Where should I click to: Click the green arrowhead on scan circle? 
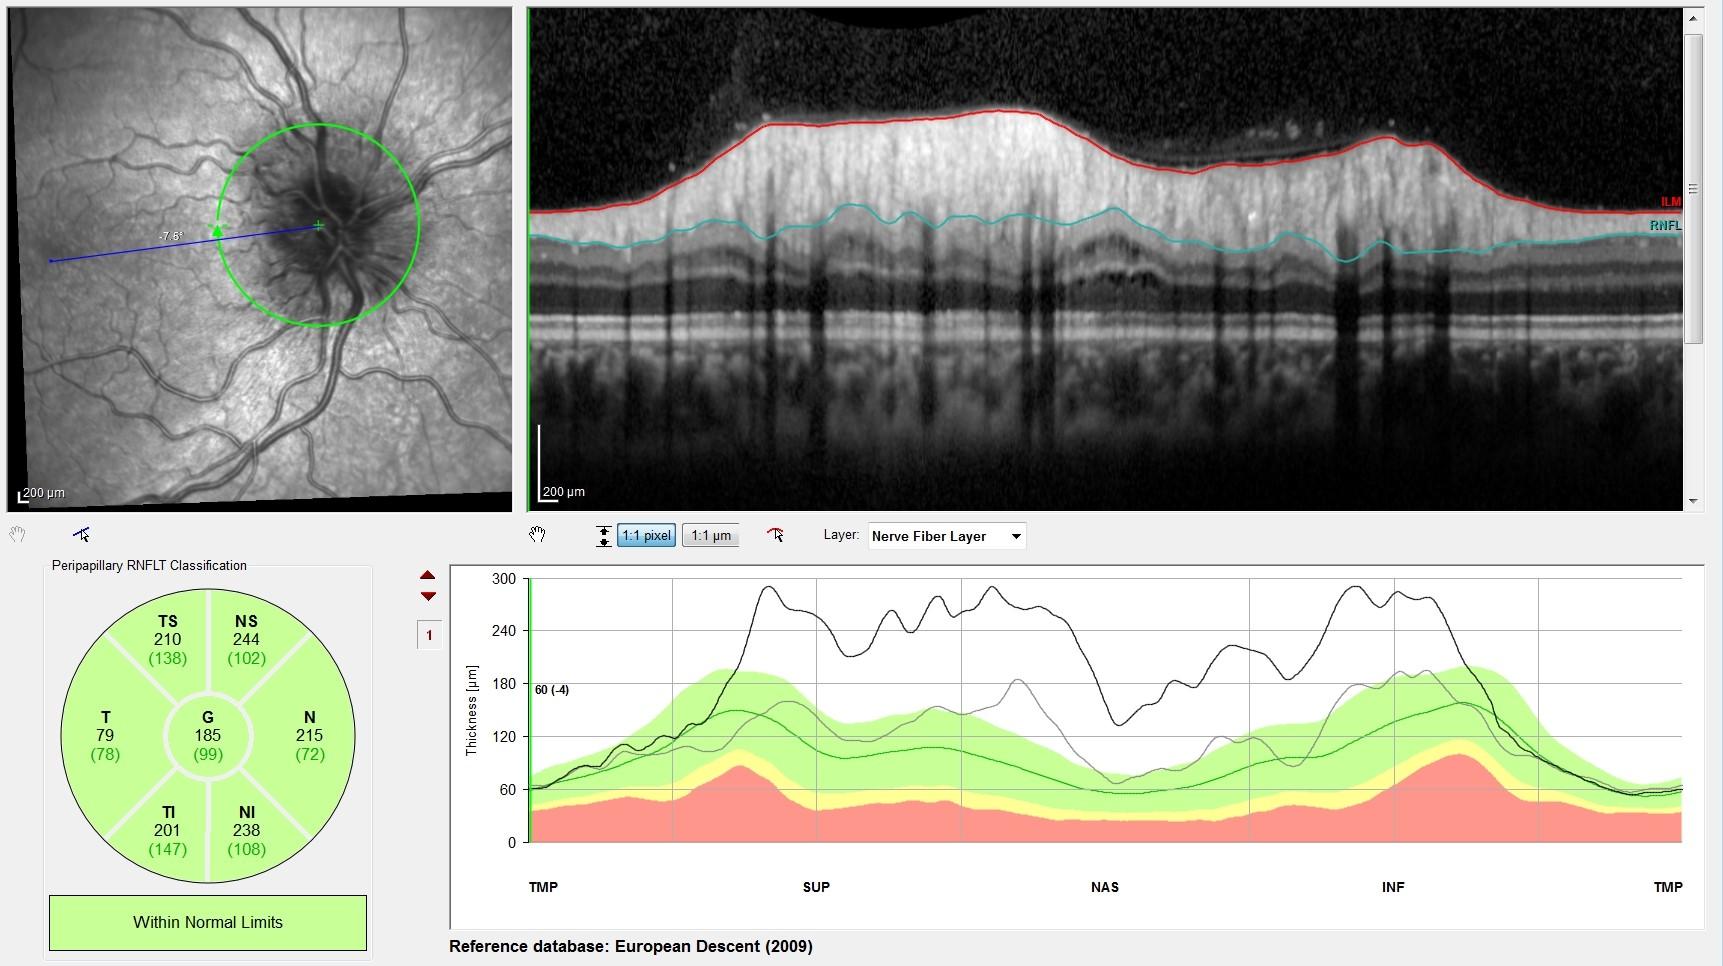pos(218,231)
